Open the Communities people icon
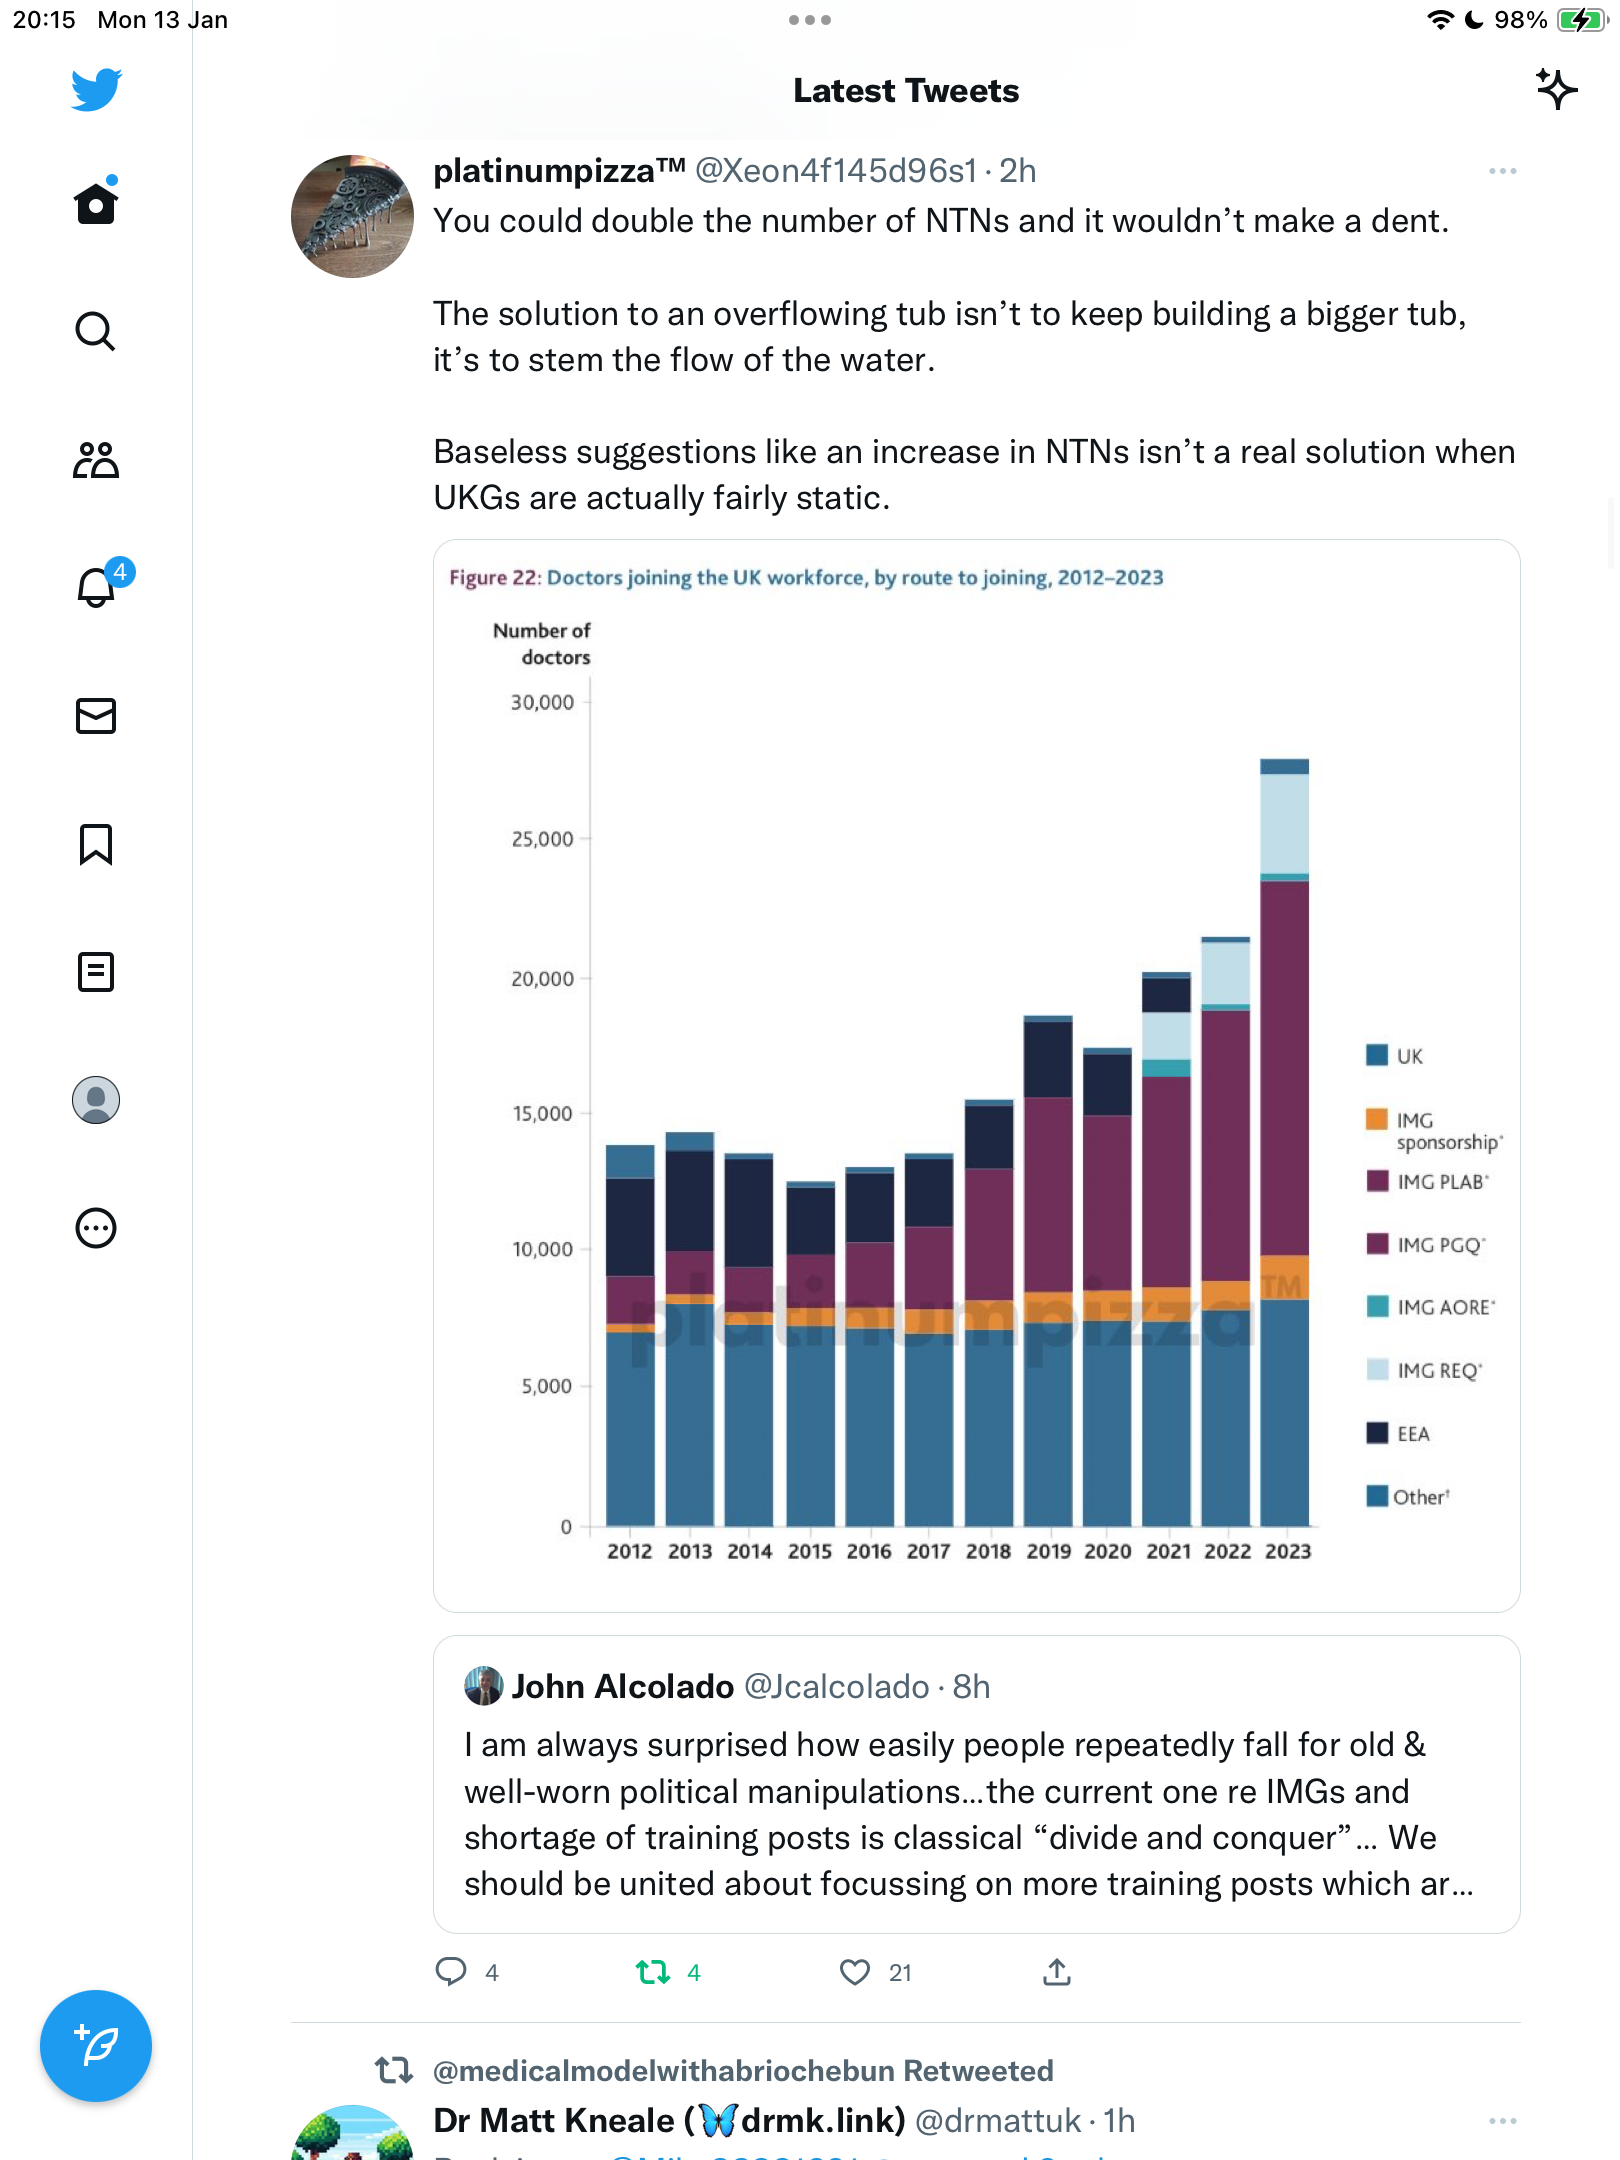Screen dimensions: 1620x2160 click(x=96, y=460)
